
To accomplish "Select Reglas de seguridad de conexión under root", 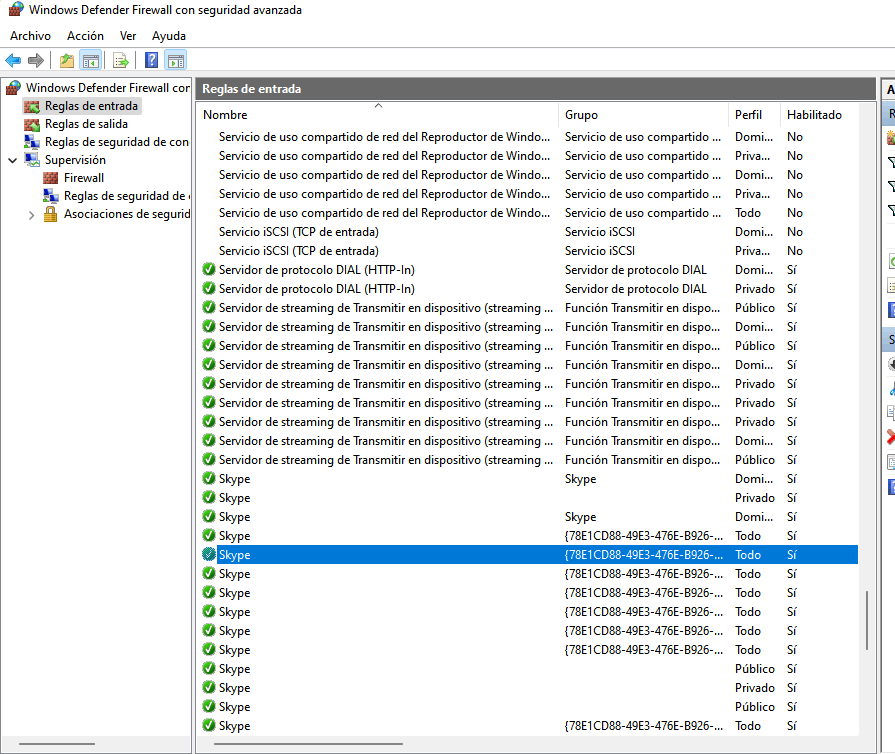I will [116, 142].
